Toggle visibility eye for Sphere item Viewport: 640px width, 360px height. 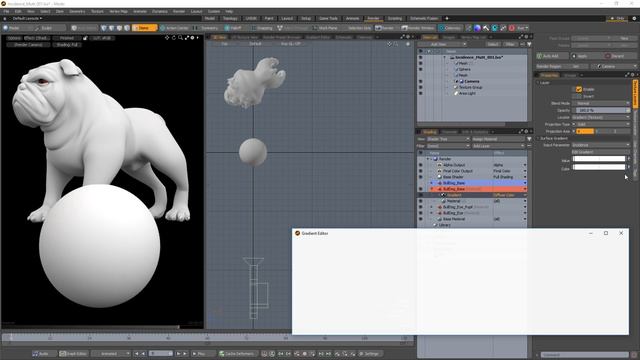point(420,69)
